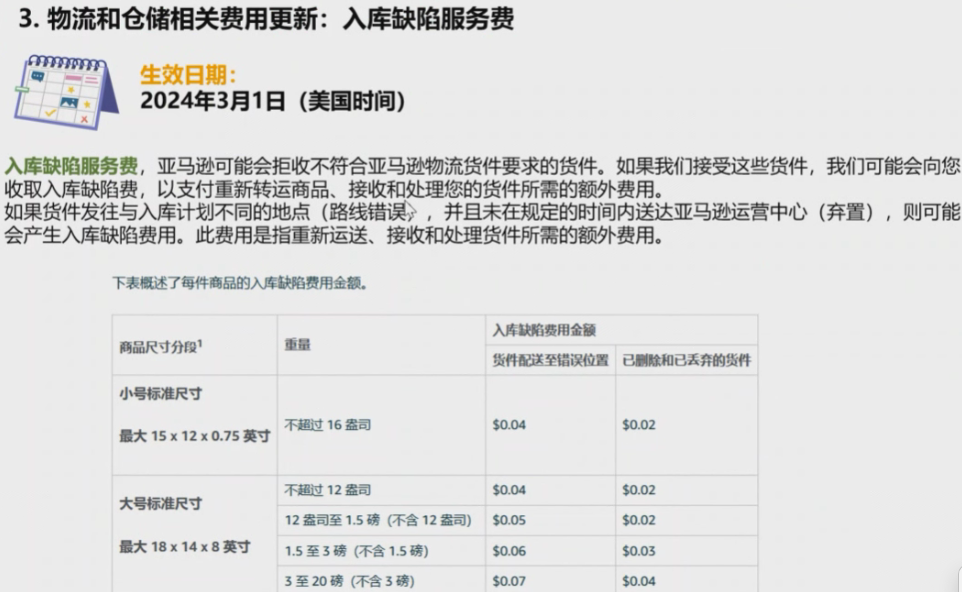Click '最大 15 x 12 x 0.75 英寸' text
The image size is (962, 592).
coord(194,436)
